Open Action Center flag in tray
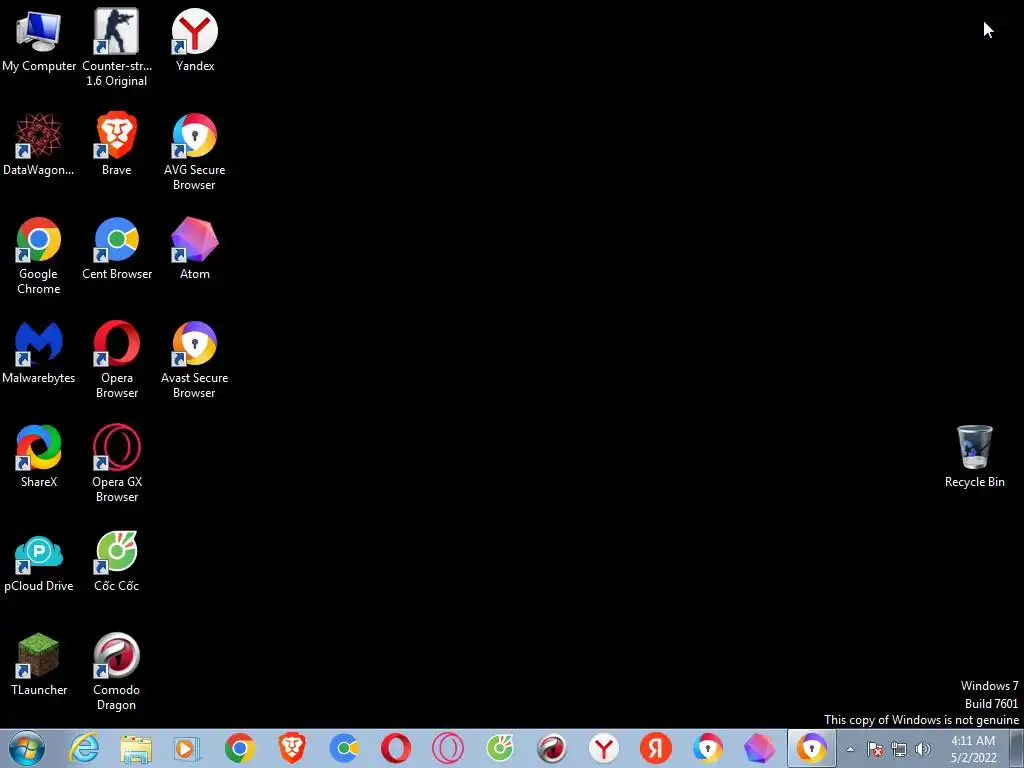Image resolution: width=1024 pixels, height=768 pixels. (875, 749)
